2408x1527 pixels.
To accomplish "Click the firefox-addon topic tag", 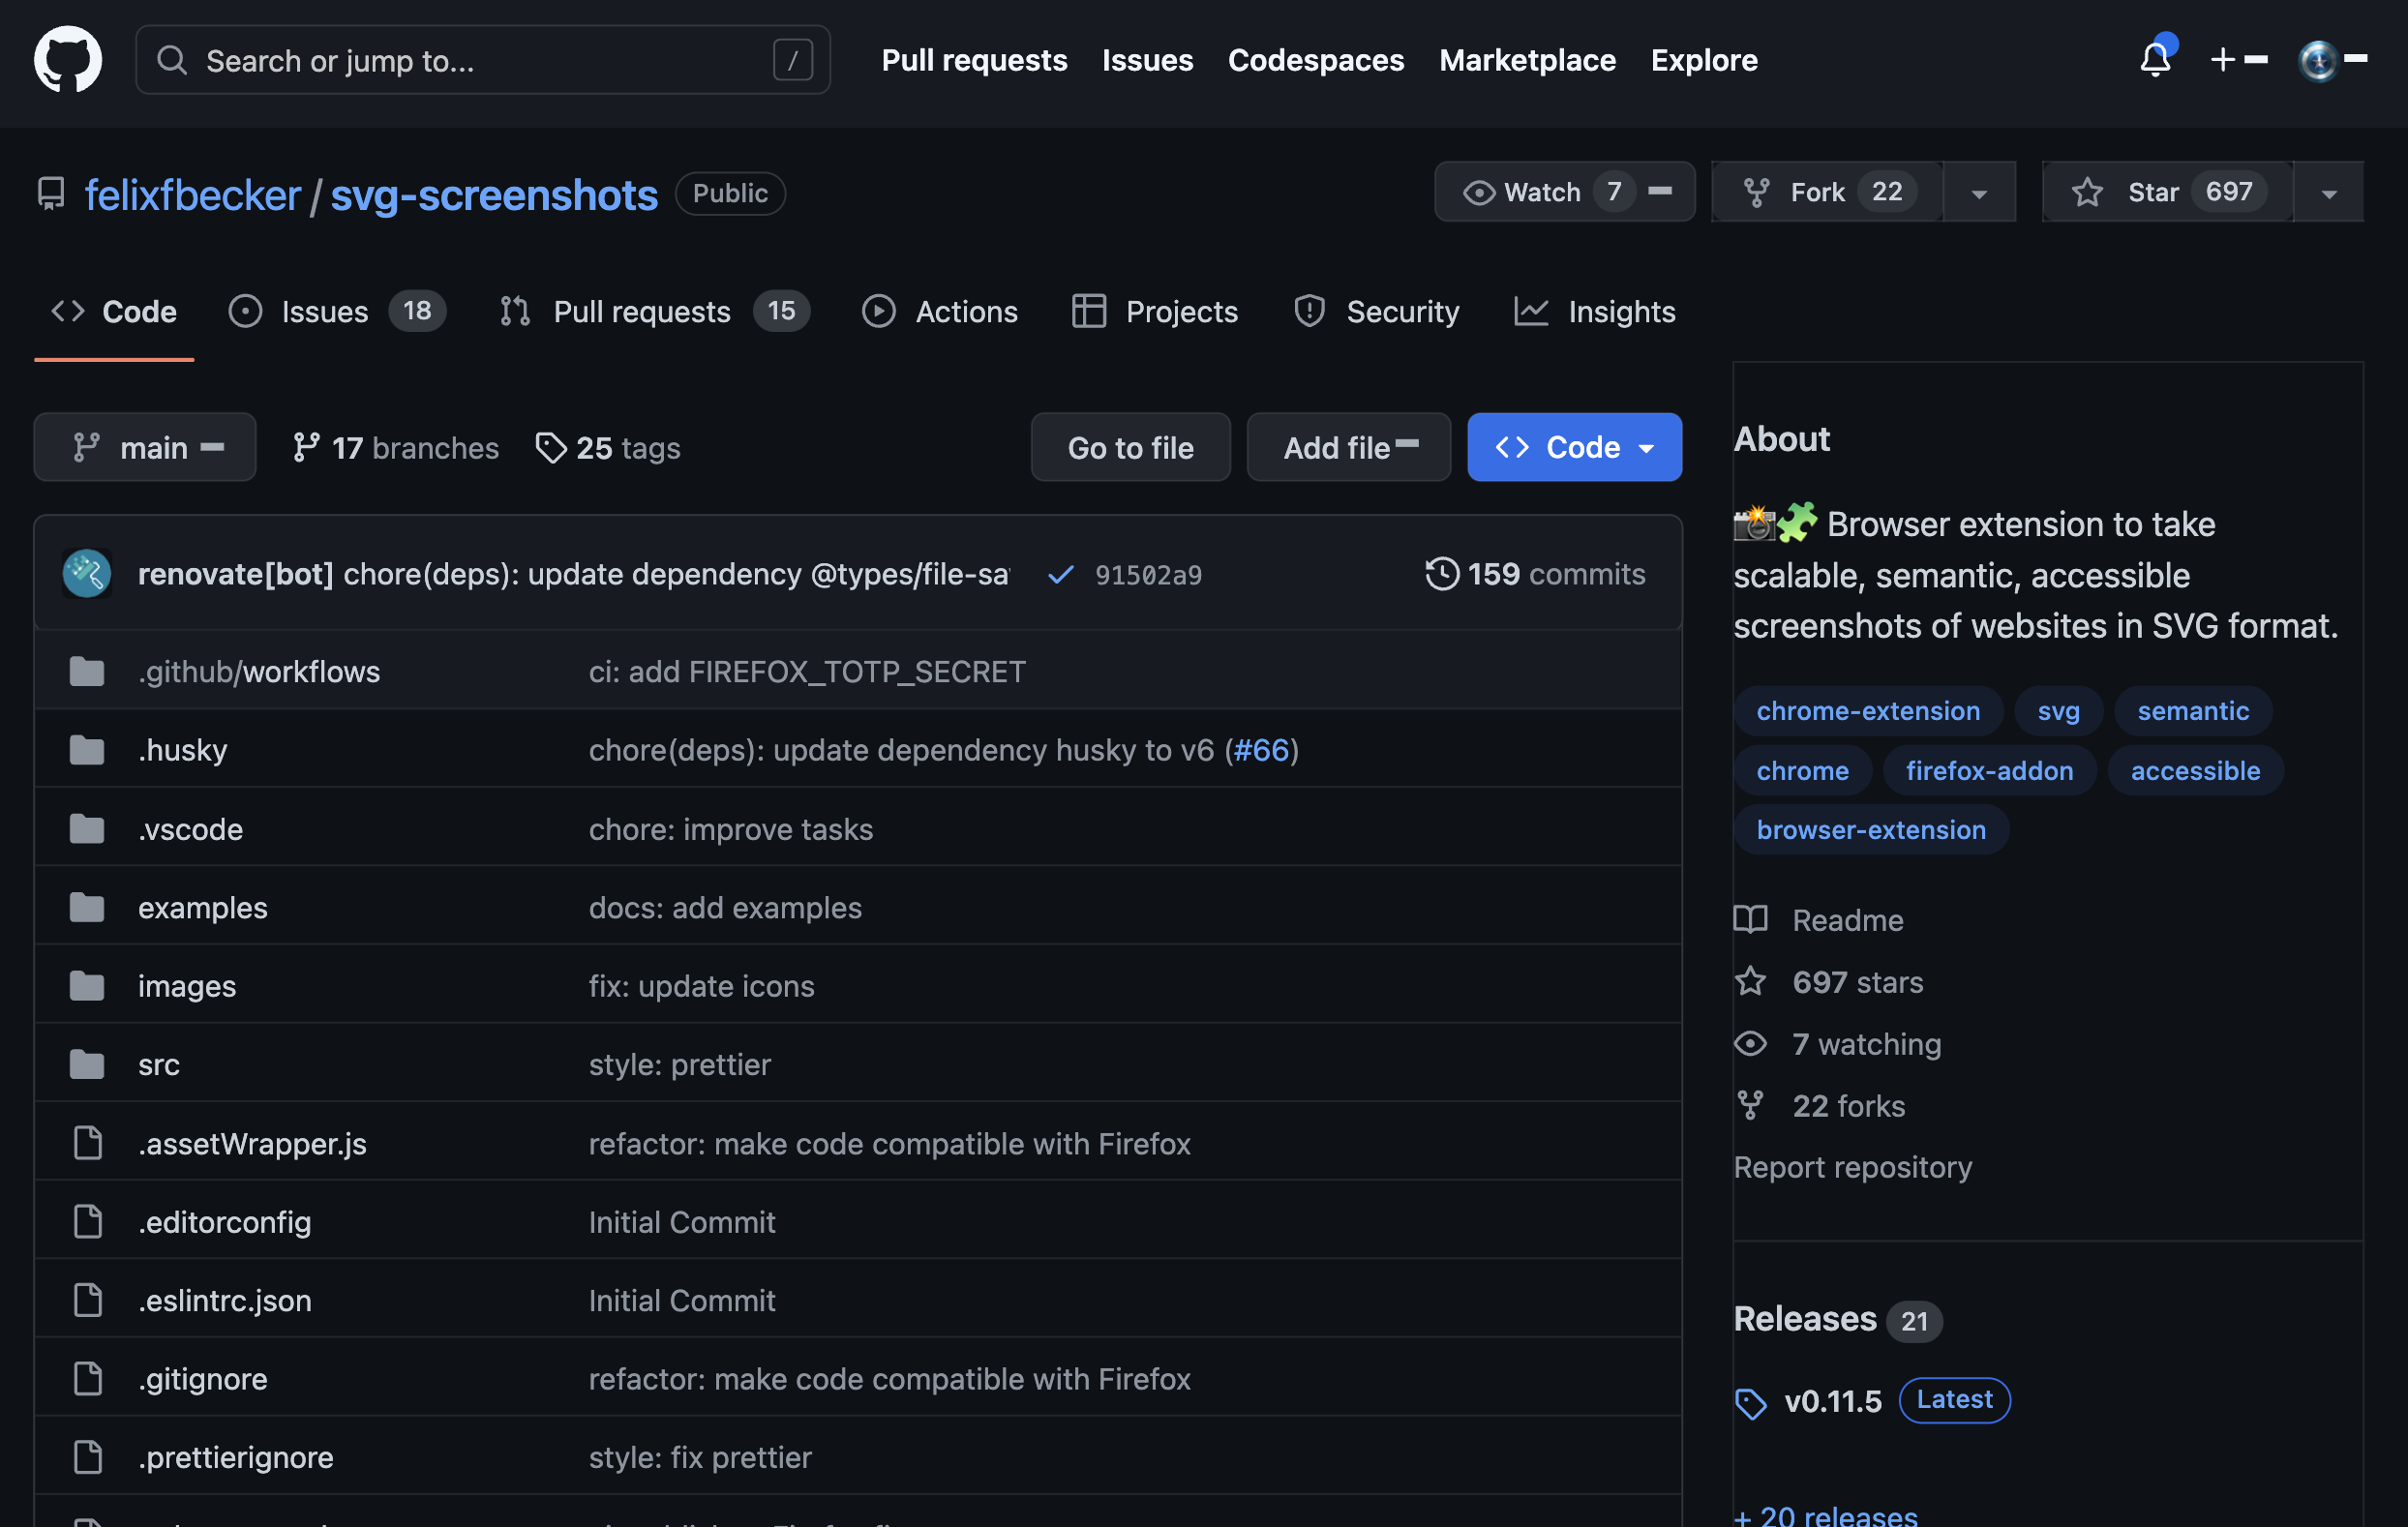I will (1989, 770).
